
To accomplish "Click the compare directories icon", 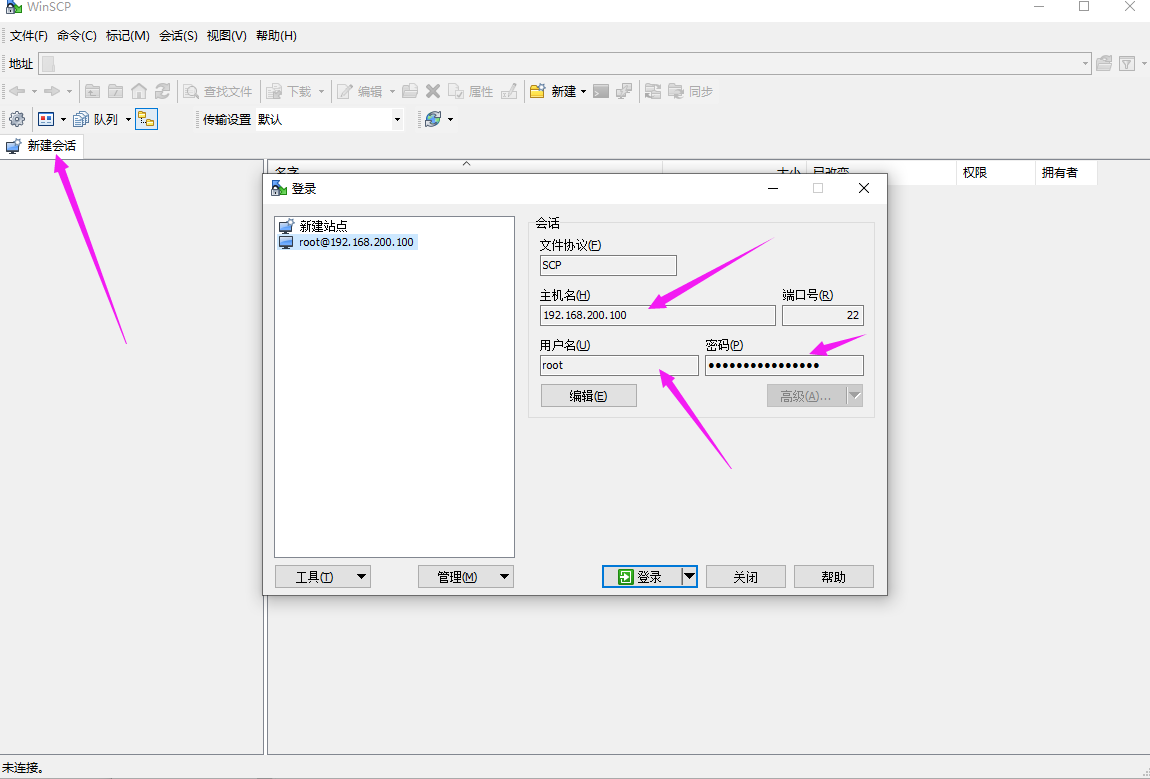I will click(x=653, y=91).
